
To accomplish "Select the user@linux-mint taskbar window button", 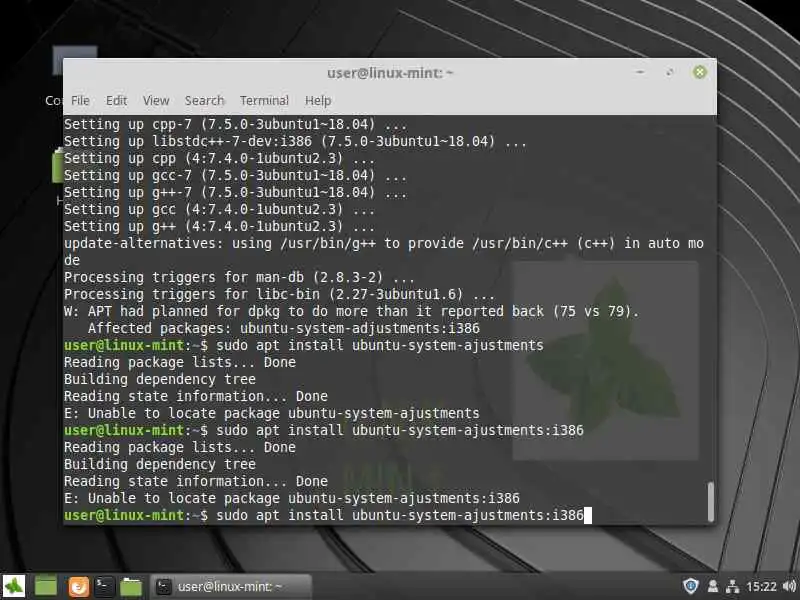I will pos(231,587).
